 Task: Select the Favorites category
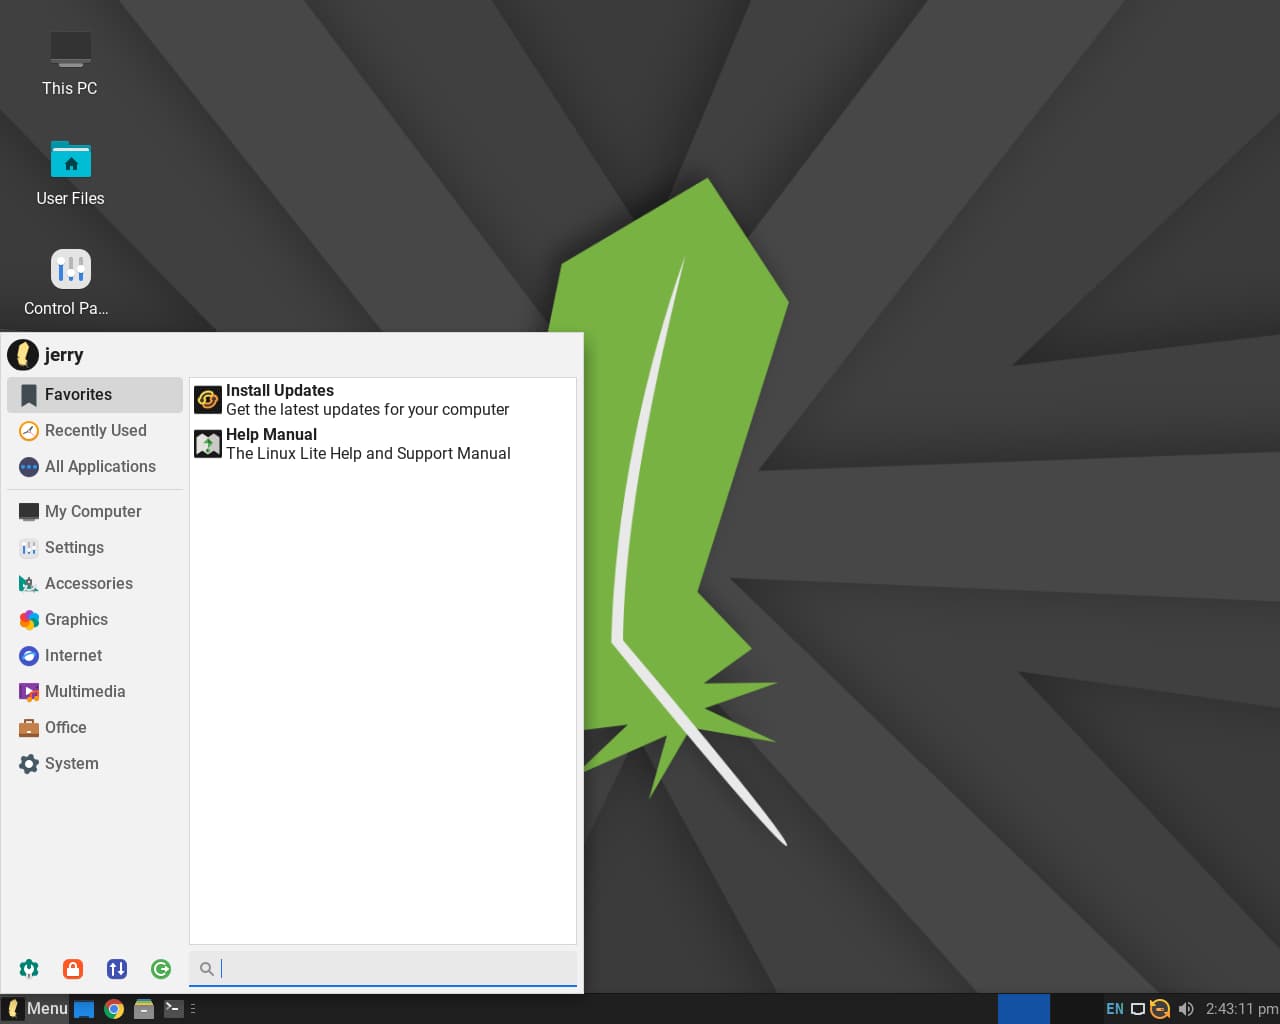79,394
